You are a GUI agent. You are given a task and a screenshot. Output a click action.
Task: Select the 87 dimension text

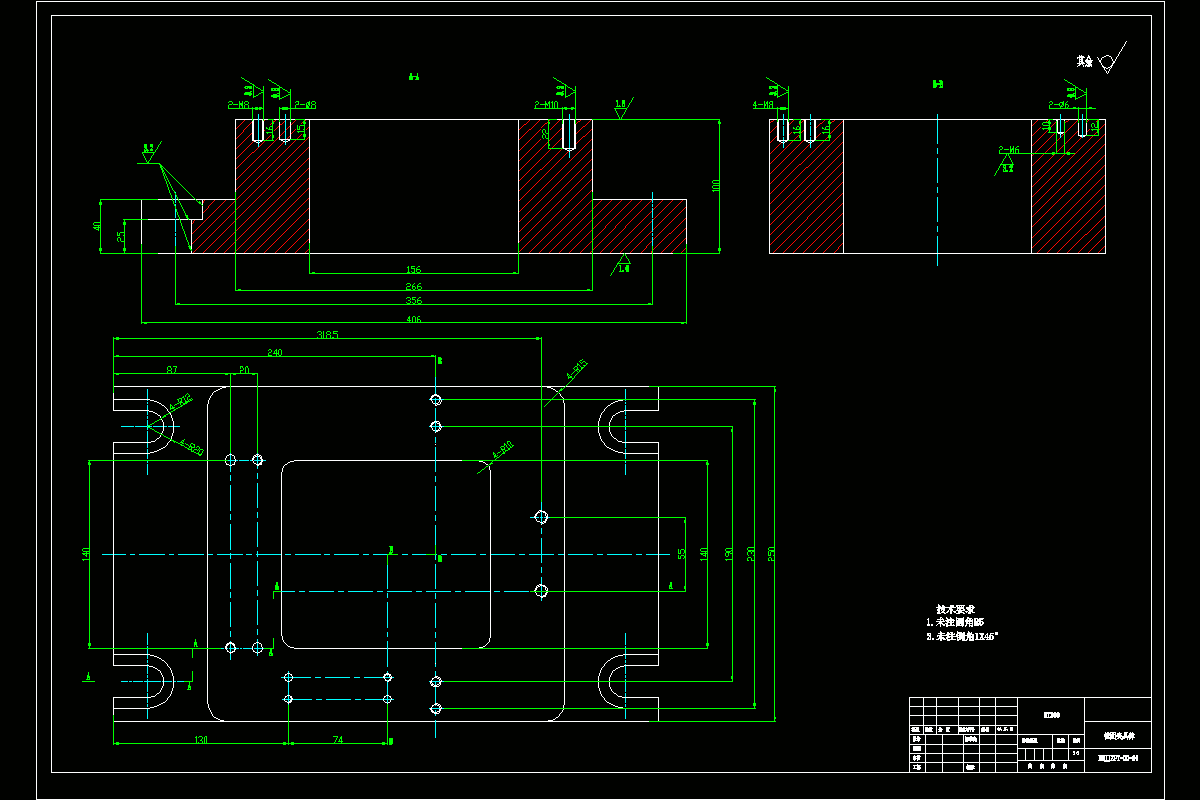172,369
